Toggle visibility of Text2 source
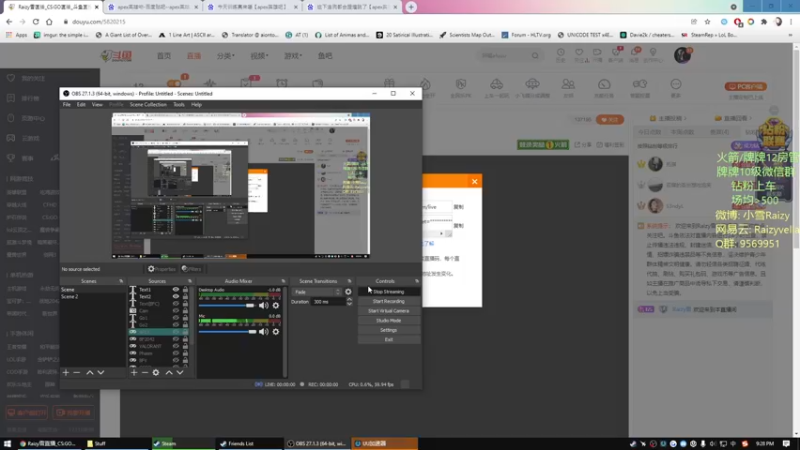The width and height of the screenshot is (800, 450). click(176, 296)
